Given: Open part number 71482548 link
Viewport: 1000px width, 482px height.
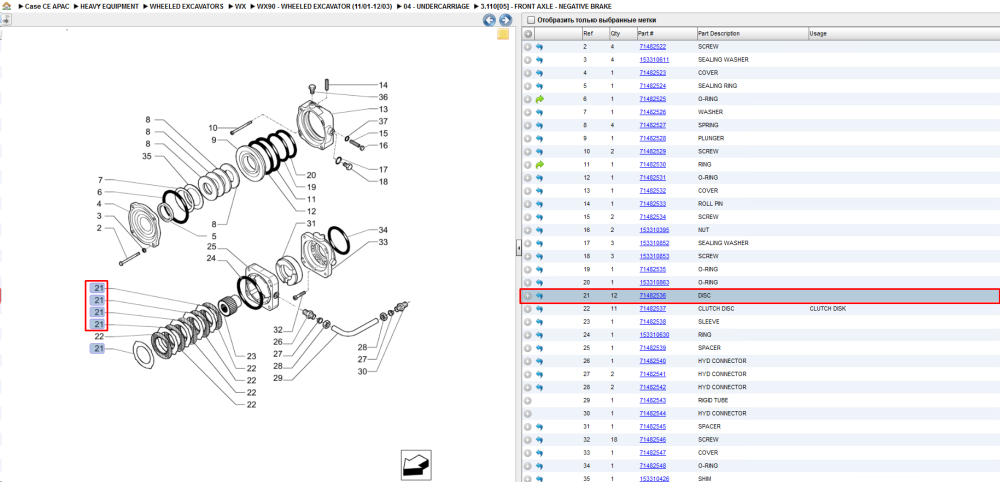Looking at the screenshot, I should [x=652, y=466].
